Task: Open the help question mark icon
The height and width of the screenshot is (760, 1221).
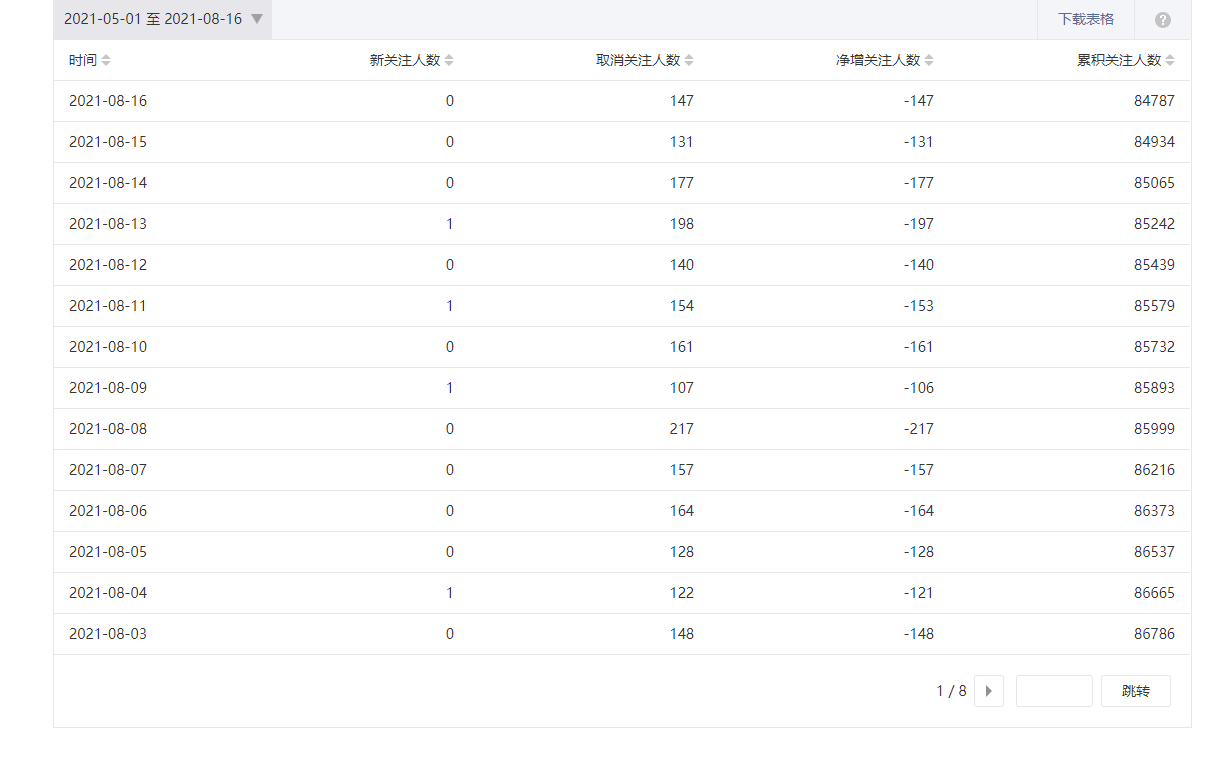Action: tap(1162, 20)
